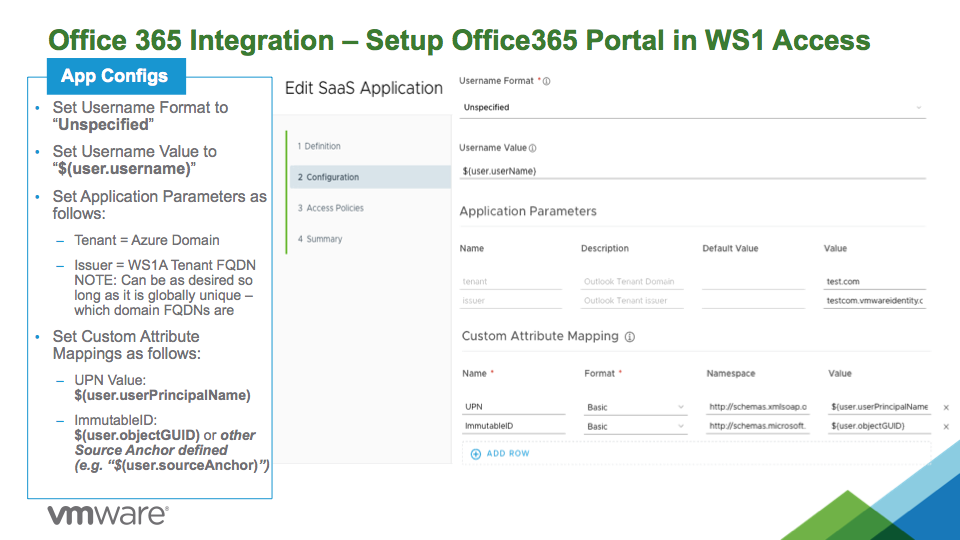Edit the $(user.userPrincipalName) value field

(879, 407)
